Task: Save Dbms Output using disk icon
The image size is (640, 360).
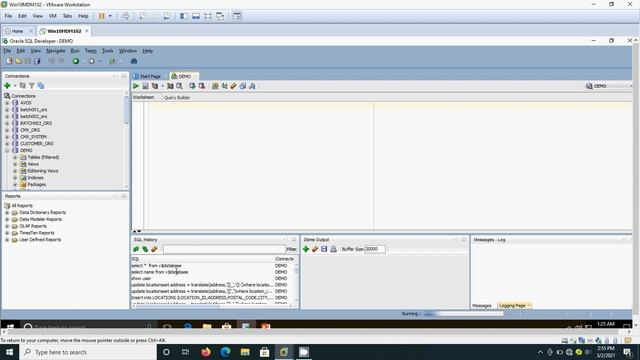Action: [x=324, y=249]
